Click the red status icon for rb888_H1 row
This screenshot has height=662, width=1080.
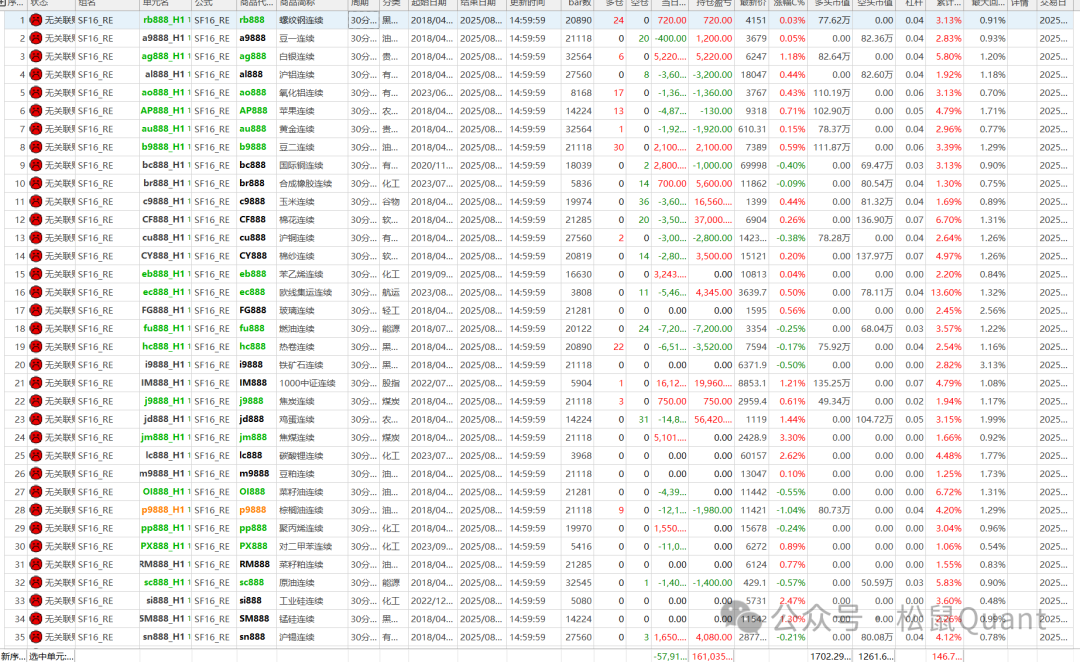click(x=36, y=20)
